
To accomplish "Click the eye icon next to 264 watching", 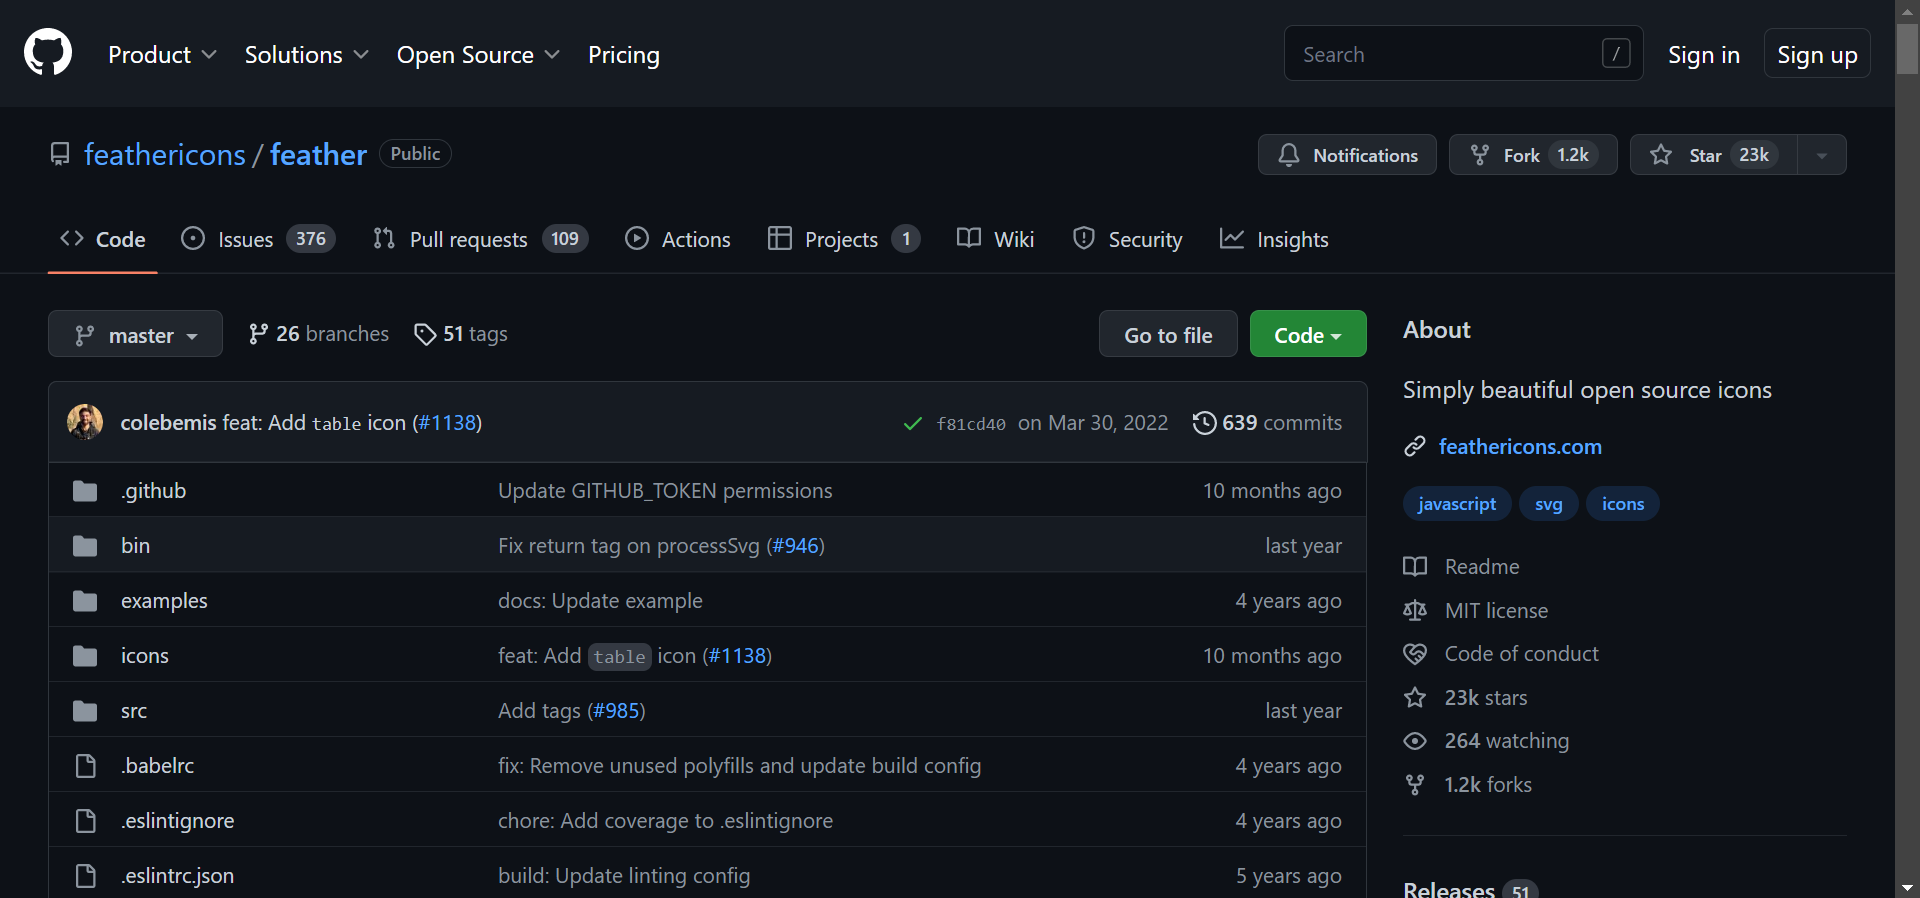I will click(1415, 741).
